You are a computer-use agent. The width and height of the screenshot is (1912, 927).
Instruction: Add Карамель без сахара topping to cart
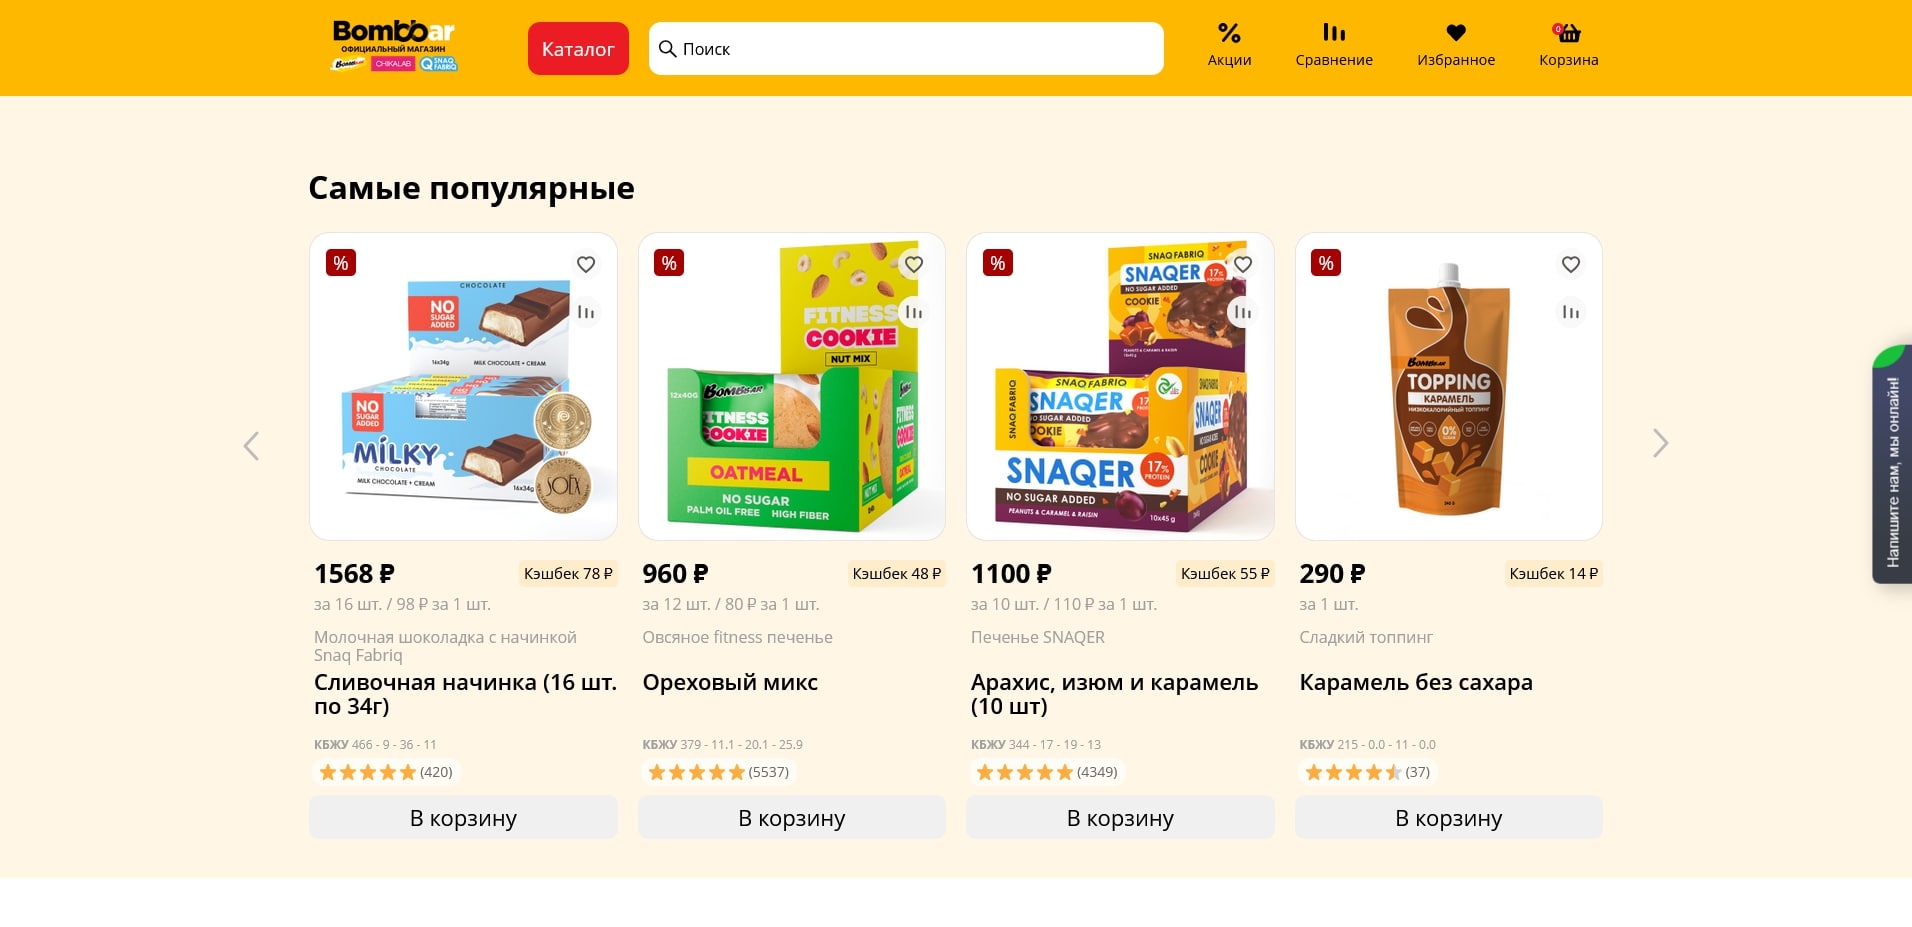pyautogui.click(x=1448, y=818)
